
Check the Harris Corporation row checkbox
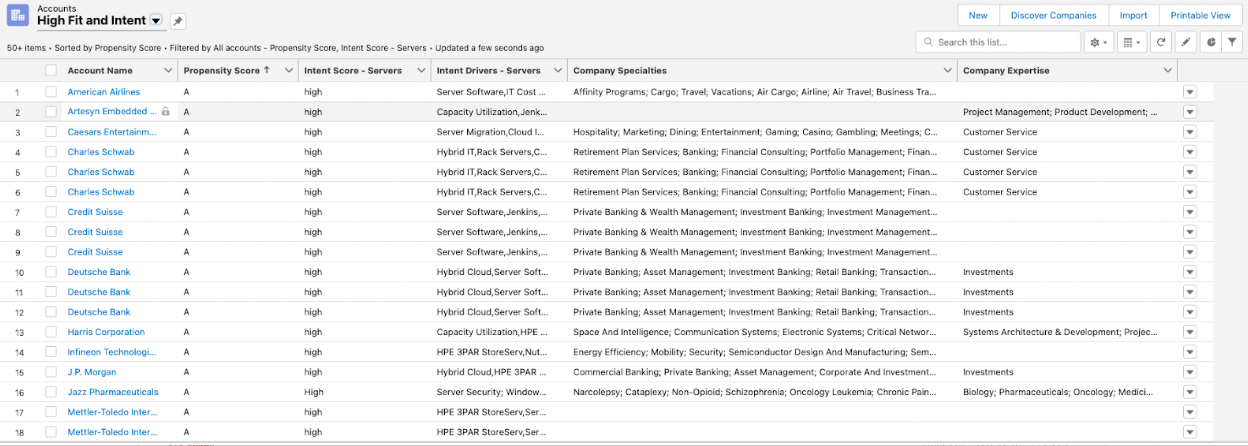click(51, 332)
